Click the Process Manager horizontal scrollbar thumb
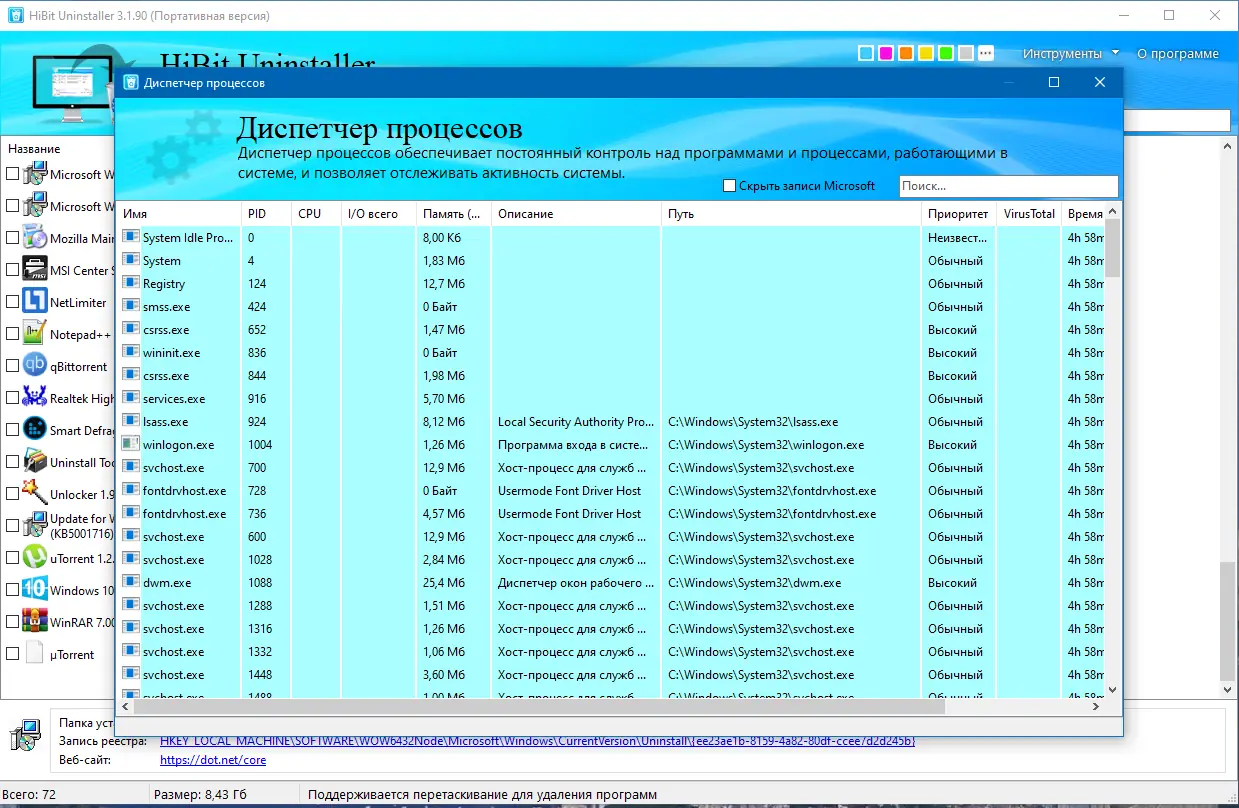This screenshot has width=1239, height=808. (539, 705)
